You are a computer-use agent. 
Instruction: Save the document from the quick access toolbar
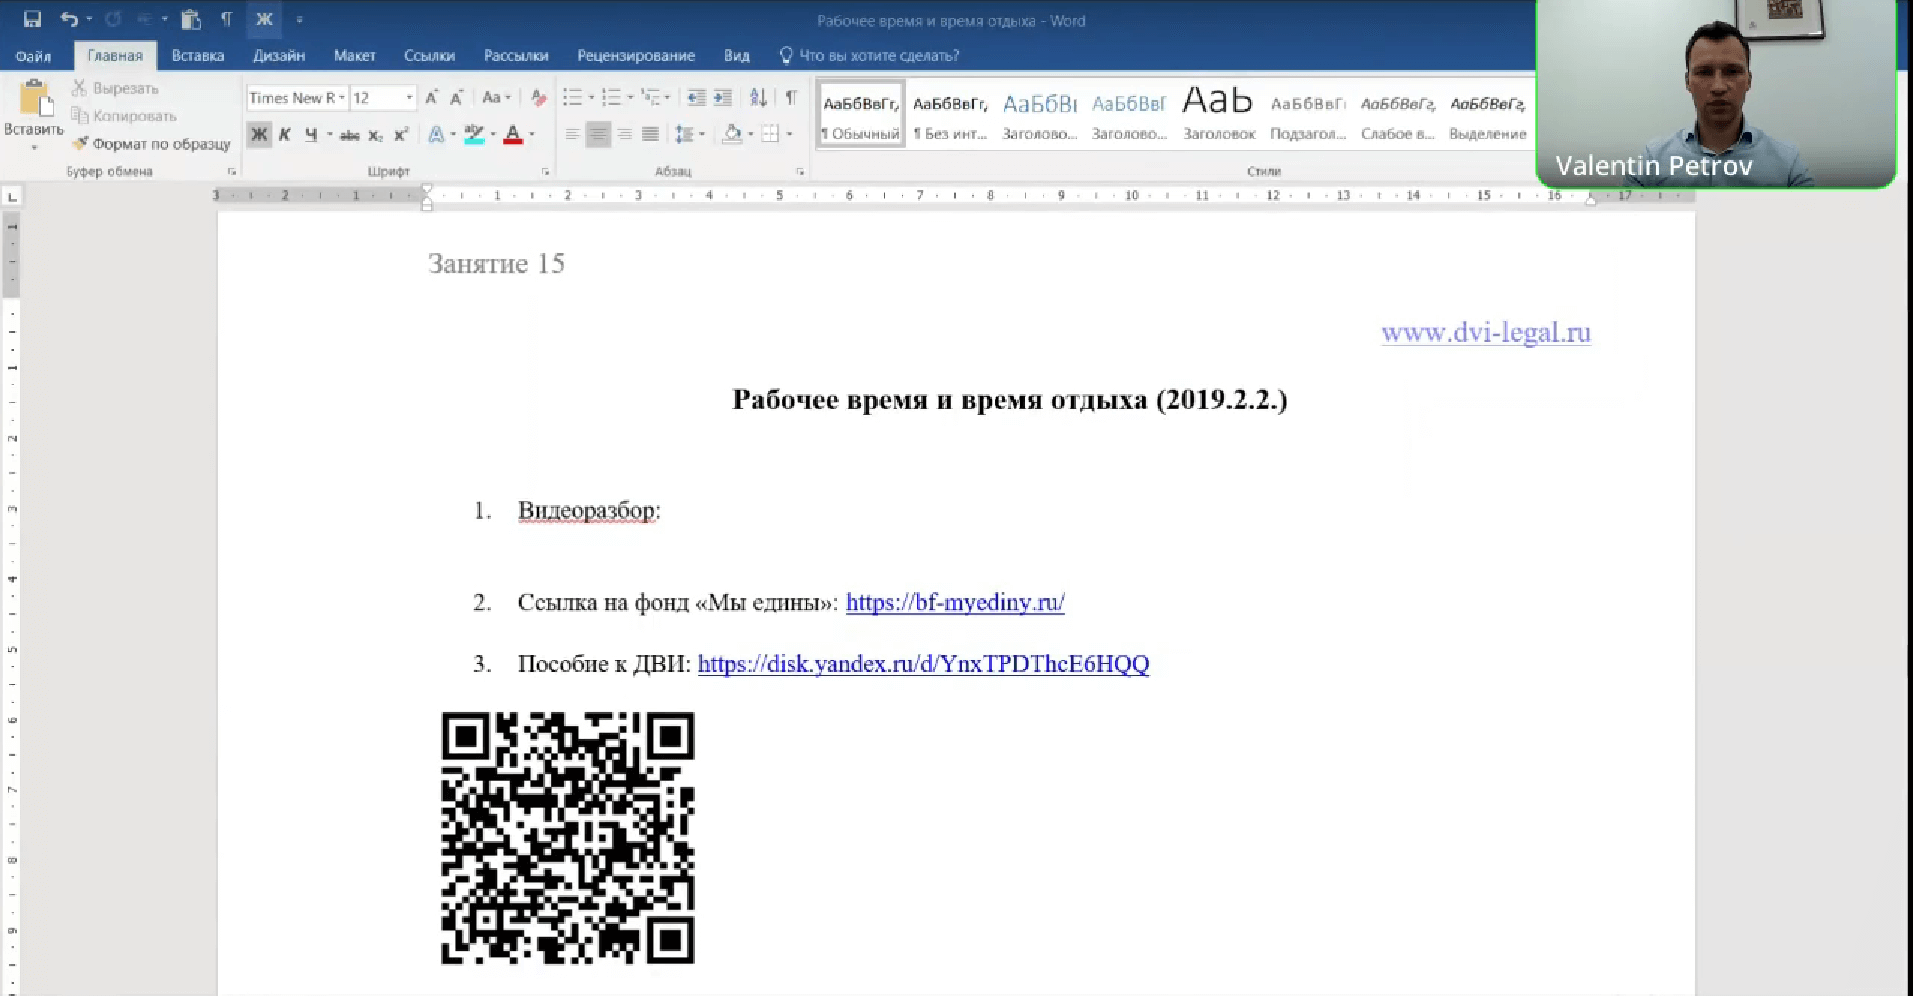(32, 19)
